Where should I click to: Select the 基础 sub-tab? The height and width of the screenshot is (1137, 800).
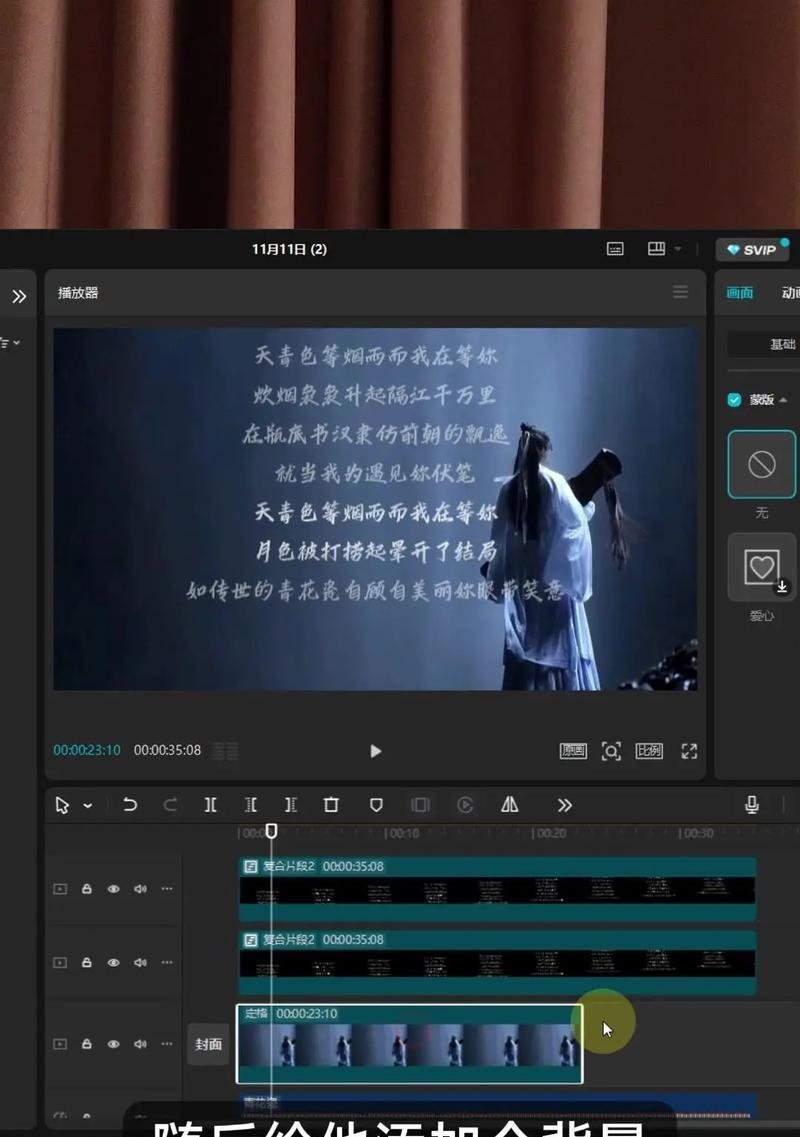pos(782,344)
